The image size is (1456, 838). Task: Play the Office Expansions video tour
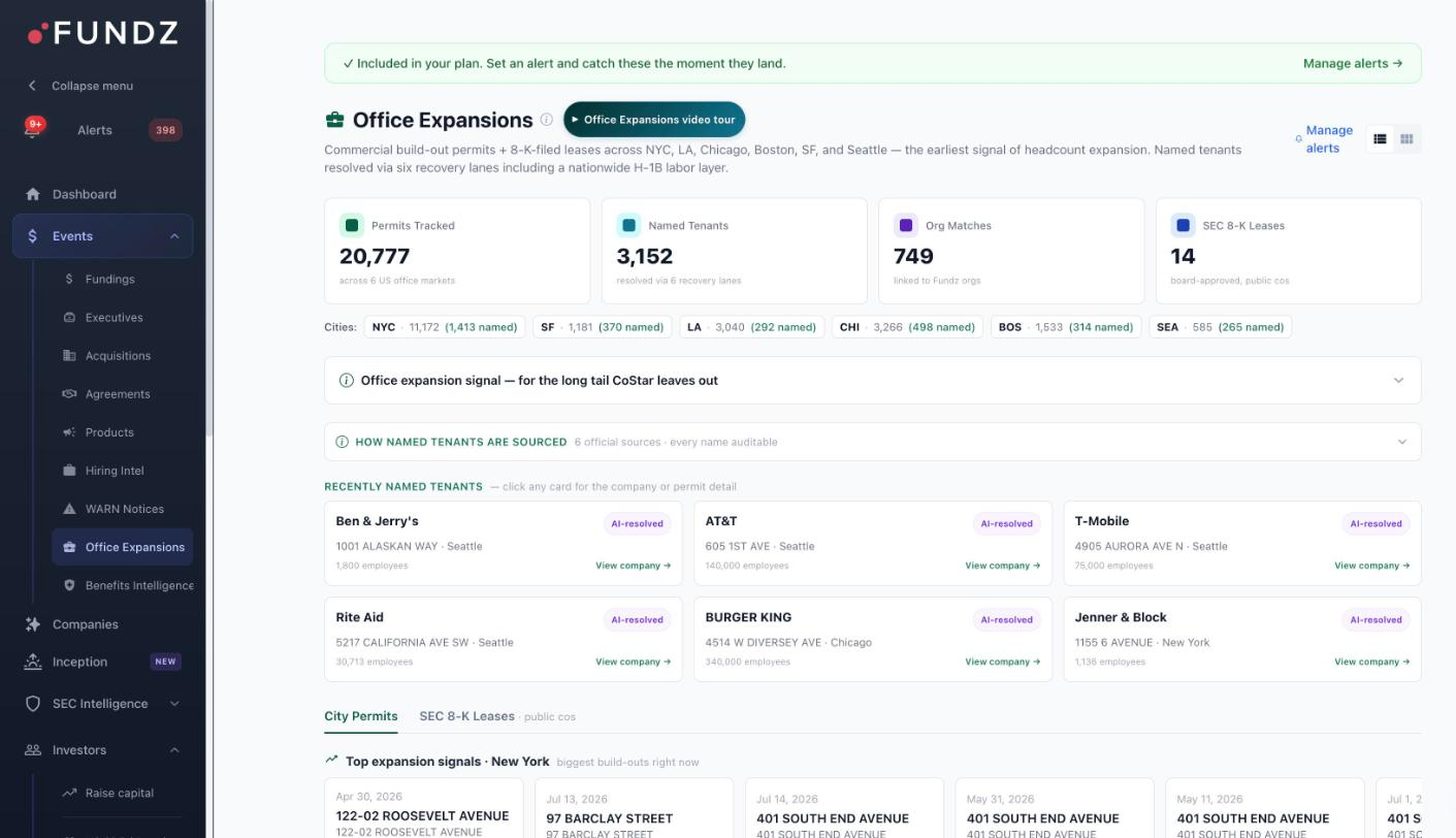(654, 119)
